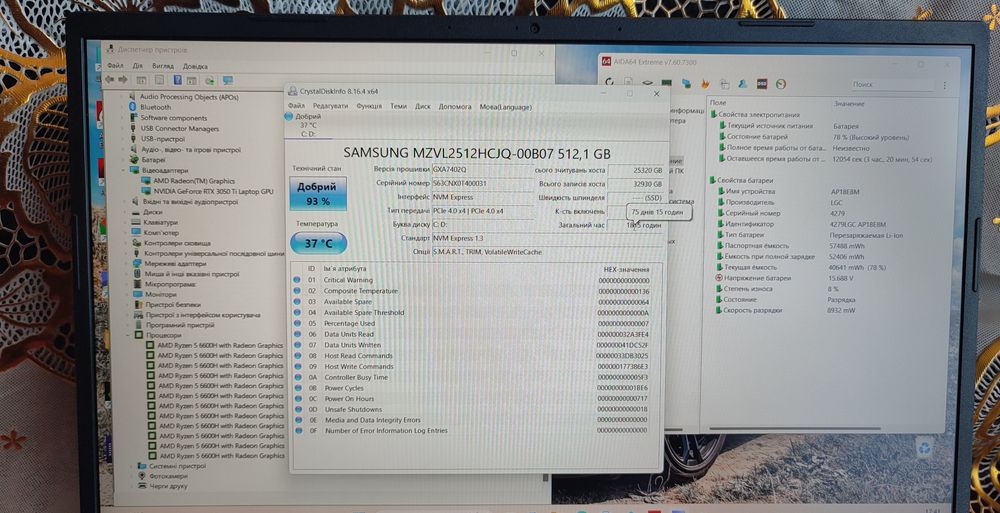The height and width of the screenshot is (513, 1000).
Task: Click AIDA64 OSD panel icon
Action: [x=761, y=84]
